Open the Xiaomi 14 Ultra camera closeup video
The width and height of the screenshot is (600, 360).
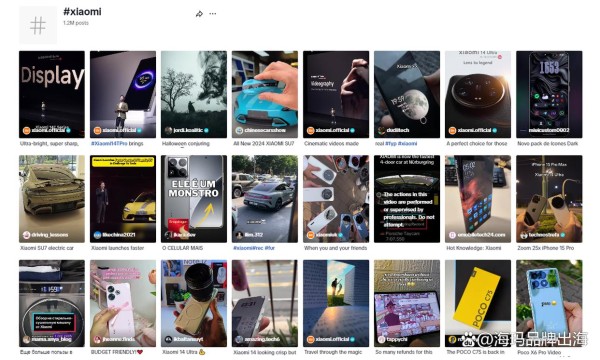(478, 94)
